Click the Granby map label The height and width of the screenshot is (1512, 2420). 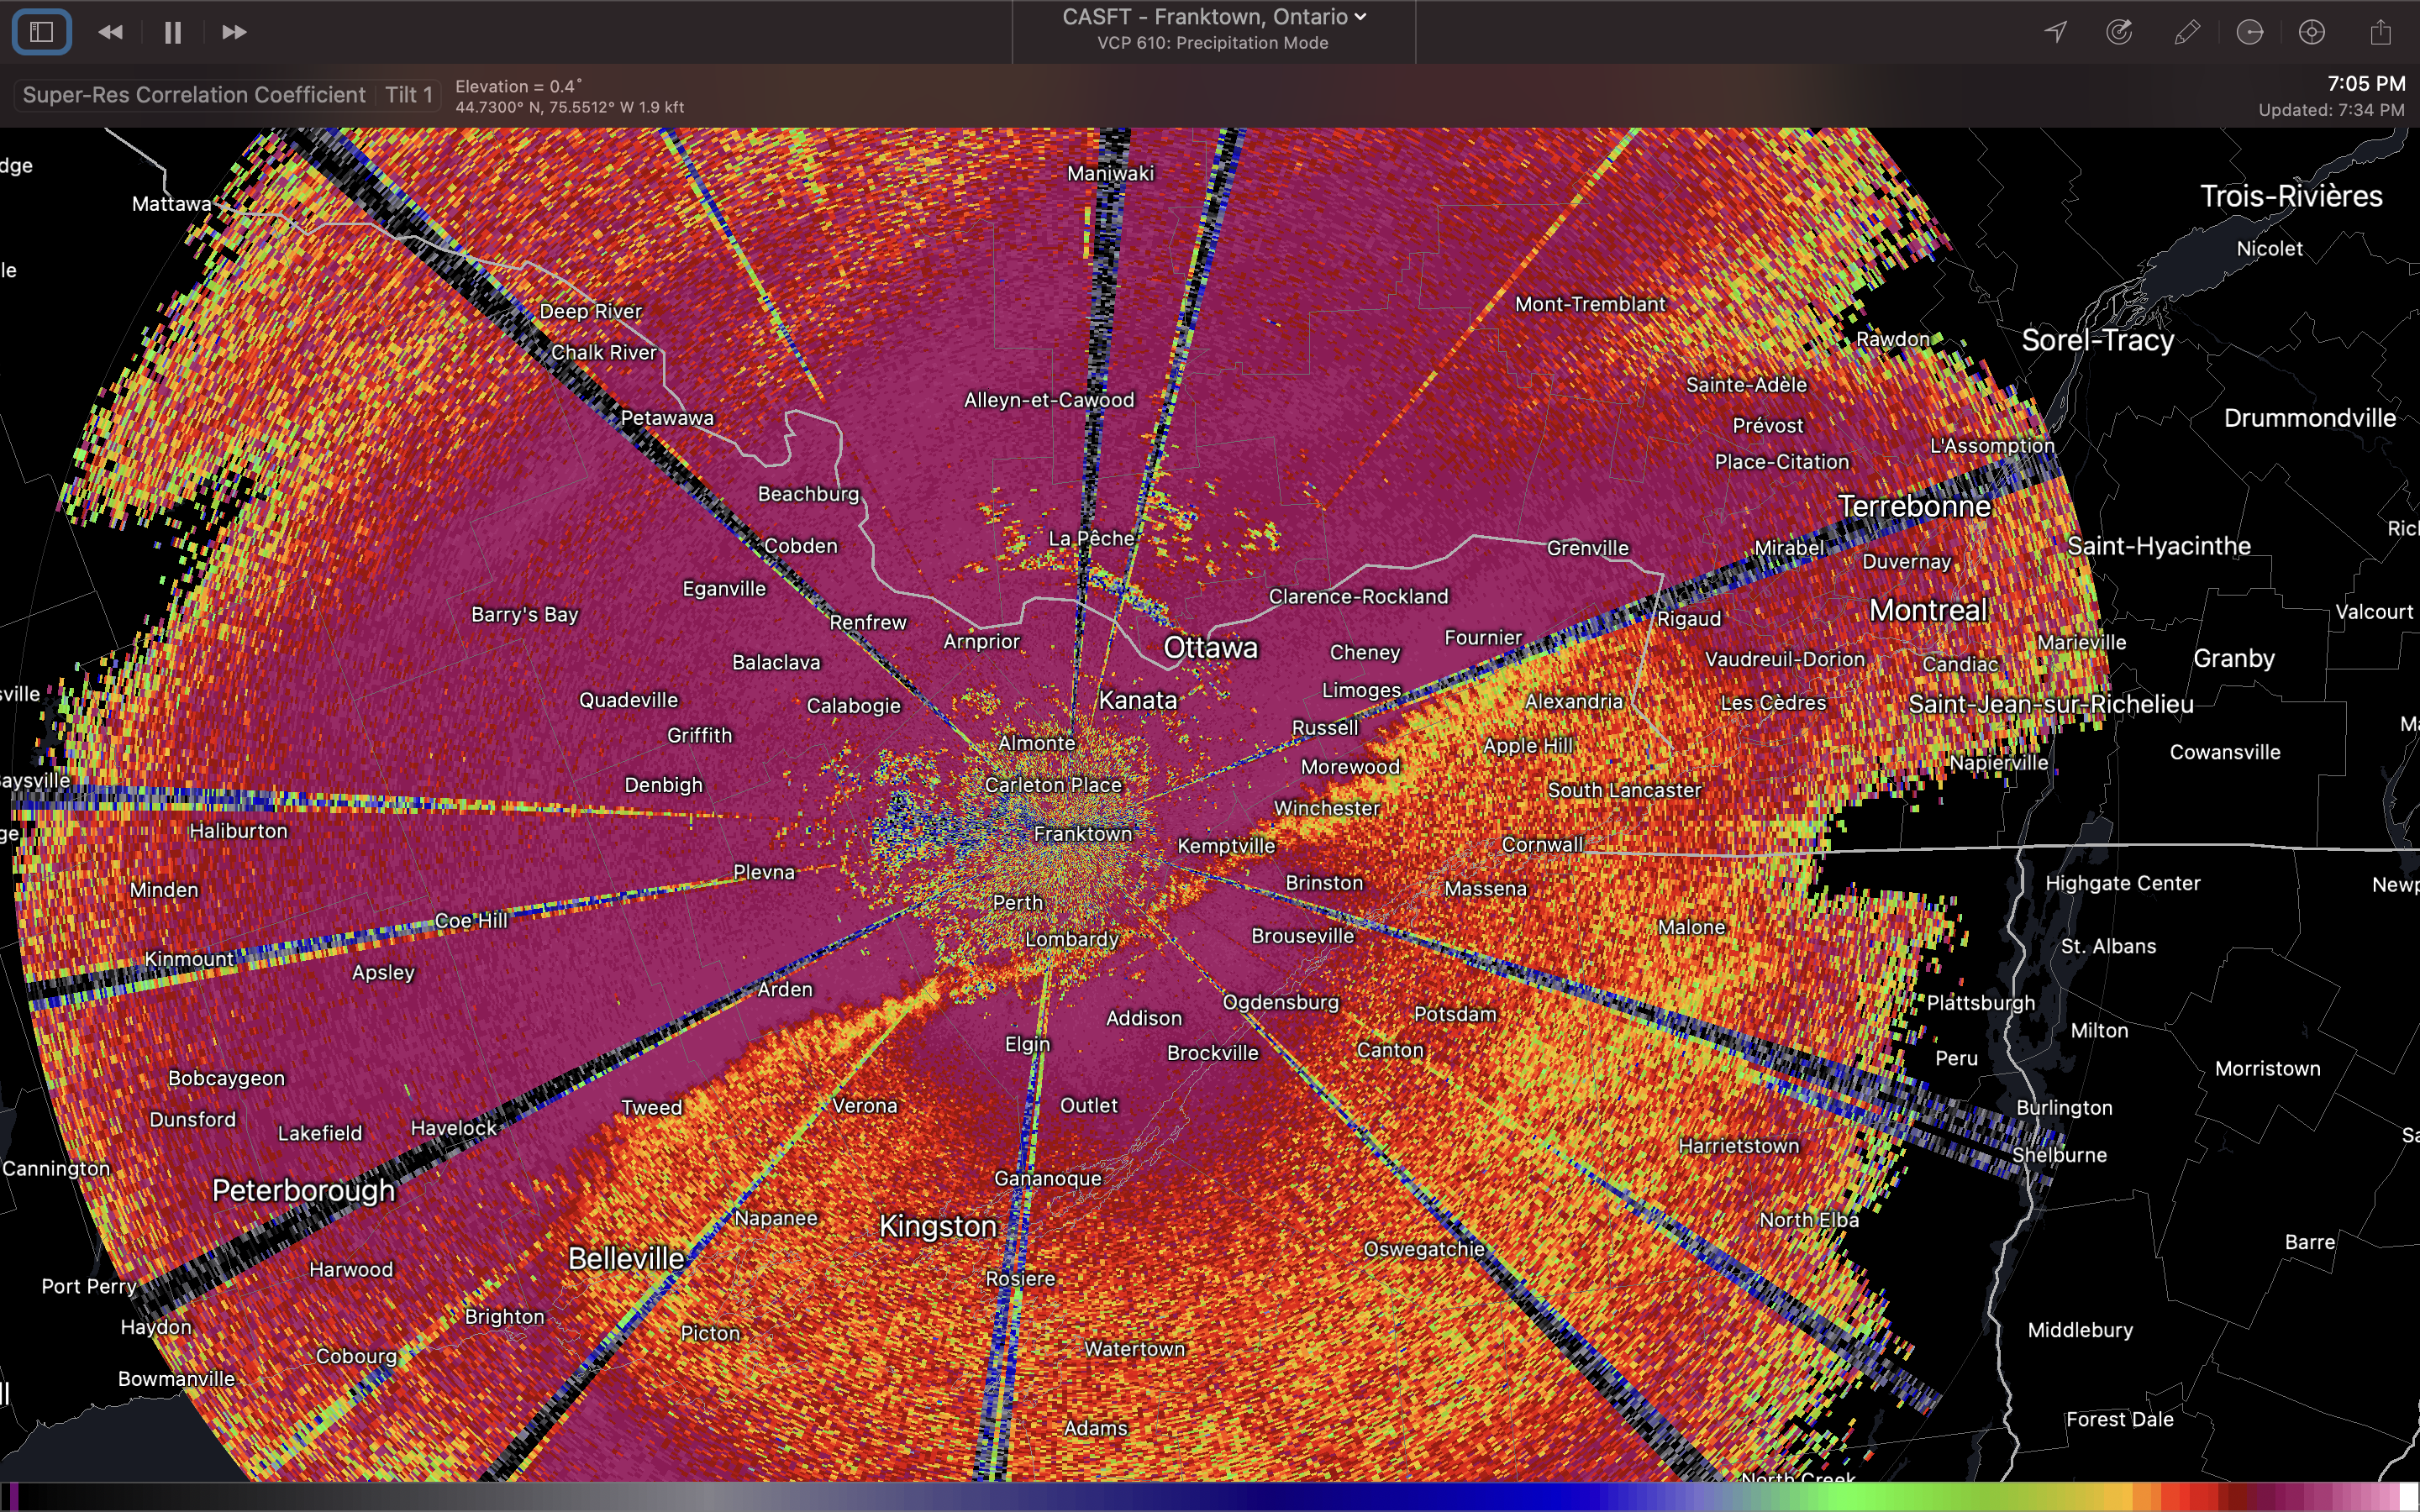[2233, 659]
